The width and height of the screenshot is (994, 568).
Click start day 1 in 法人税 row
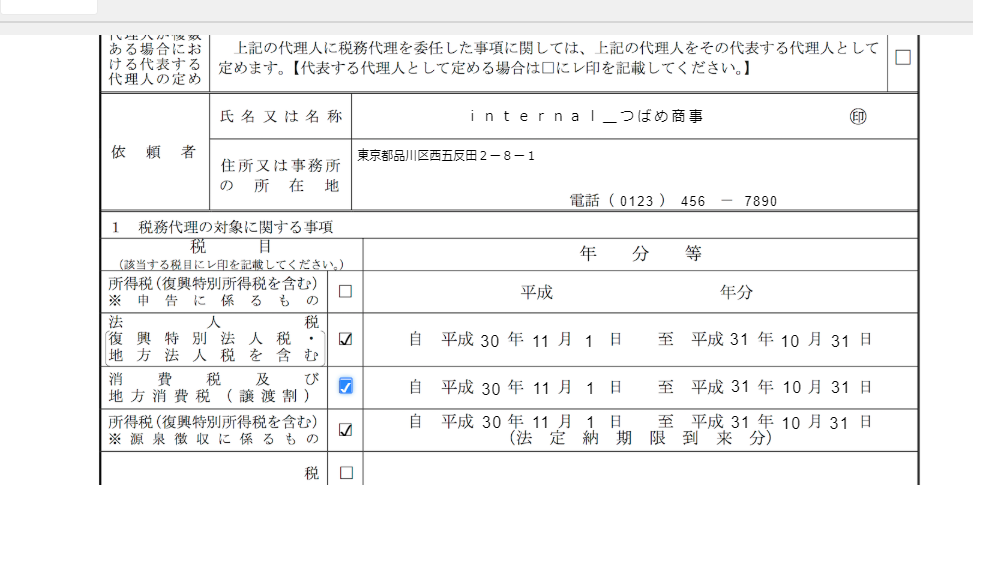pos(589,342)
